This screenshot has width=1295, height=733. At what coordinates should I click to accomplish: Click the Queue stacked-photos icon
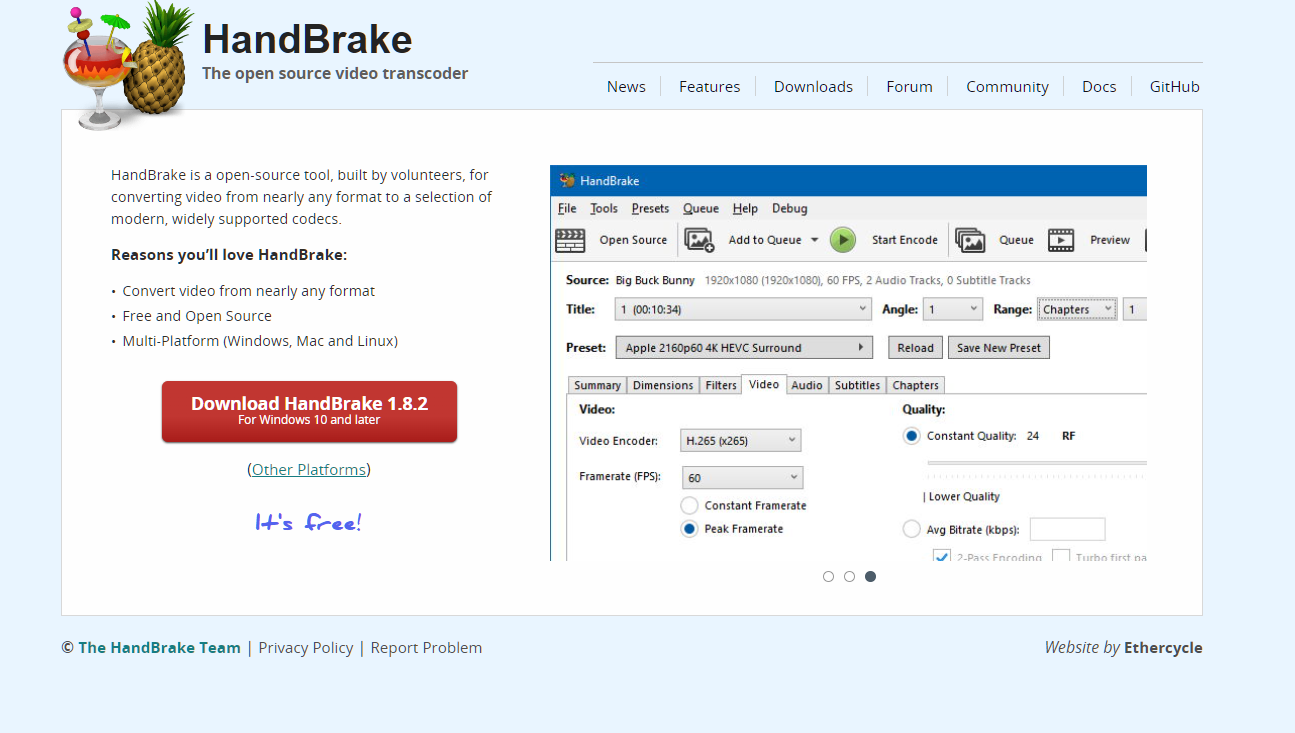[970, 240]
